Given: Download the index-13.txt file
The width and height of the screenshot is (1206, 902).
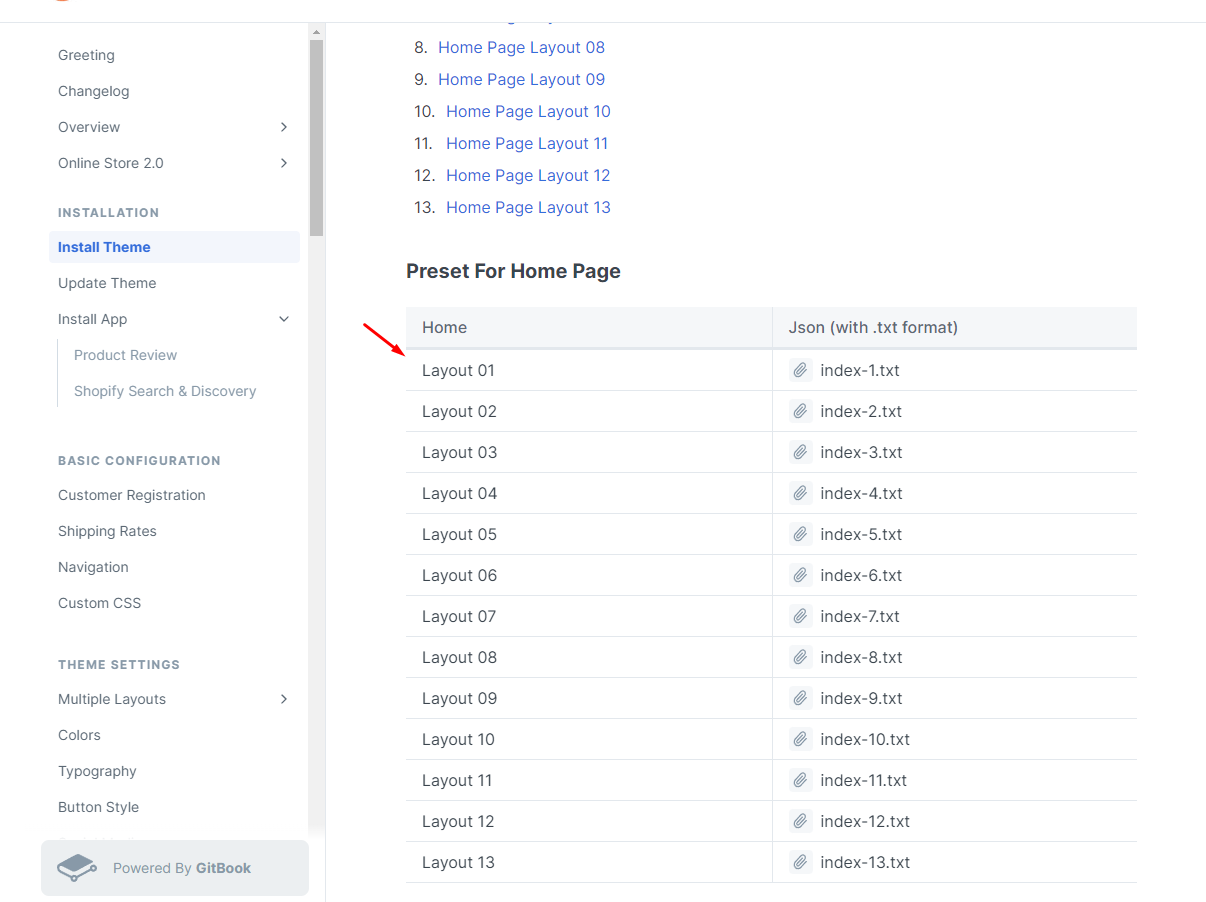Looking at the screenshot, I should 865,862.
